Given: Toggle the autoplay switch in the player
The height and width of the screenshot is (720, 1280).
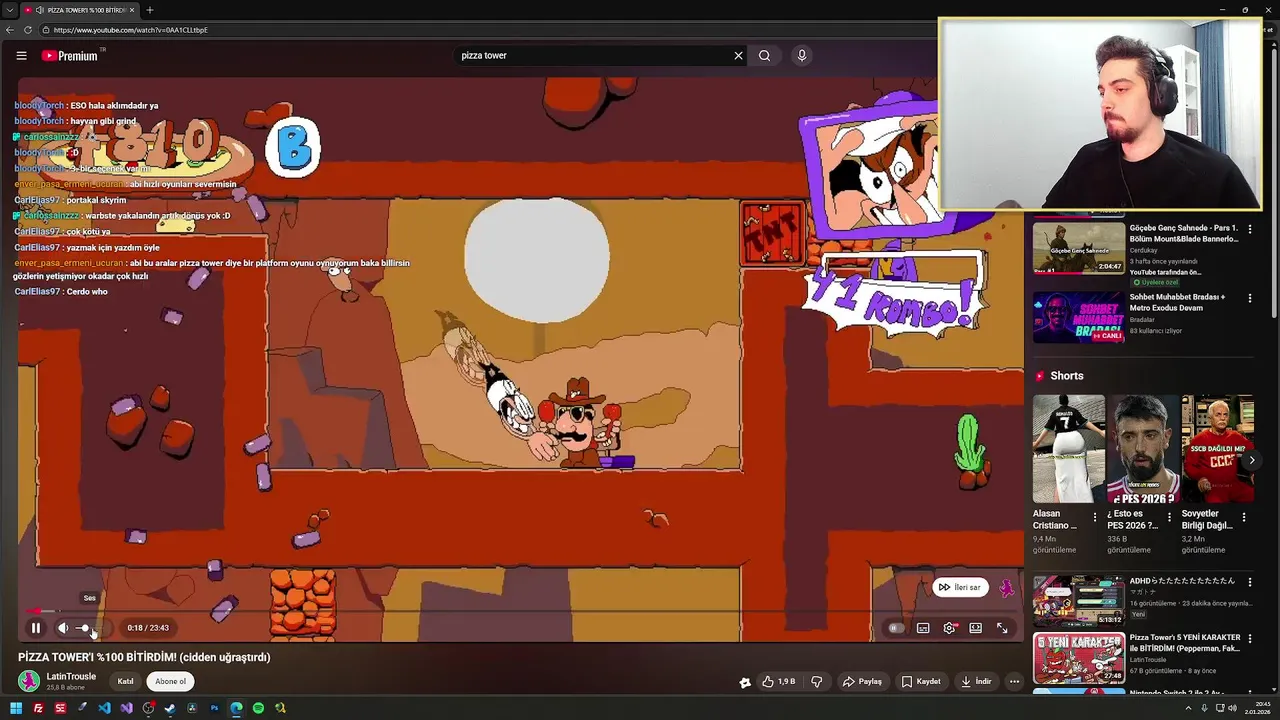Looking at the screenshot, I should coord(896,628).
